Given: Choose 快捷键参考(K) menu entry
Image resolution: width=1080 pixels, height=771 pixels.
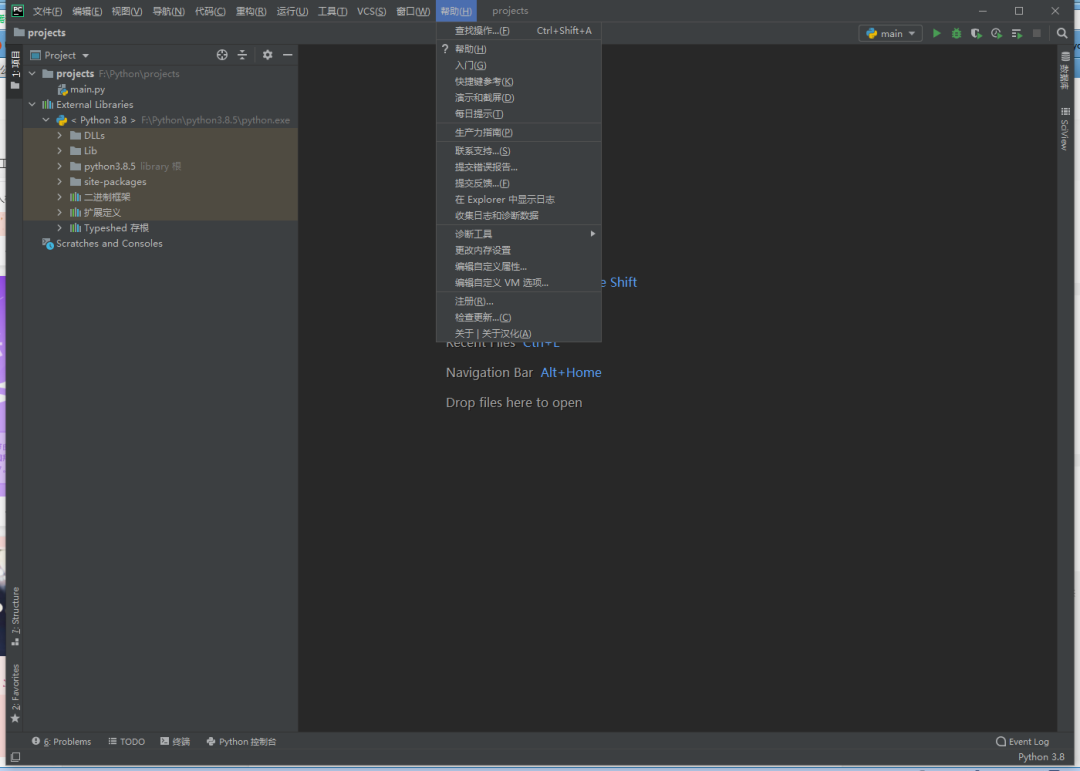Looking at the screenshot, I should click(519, 81).
